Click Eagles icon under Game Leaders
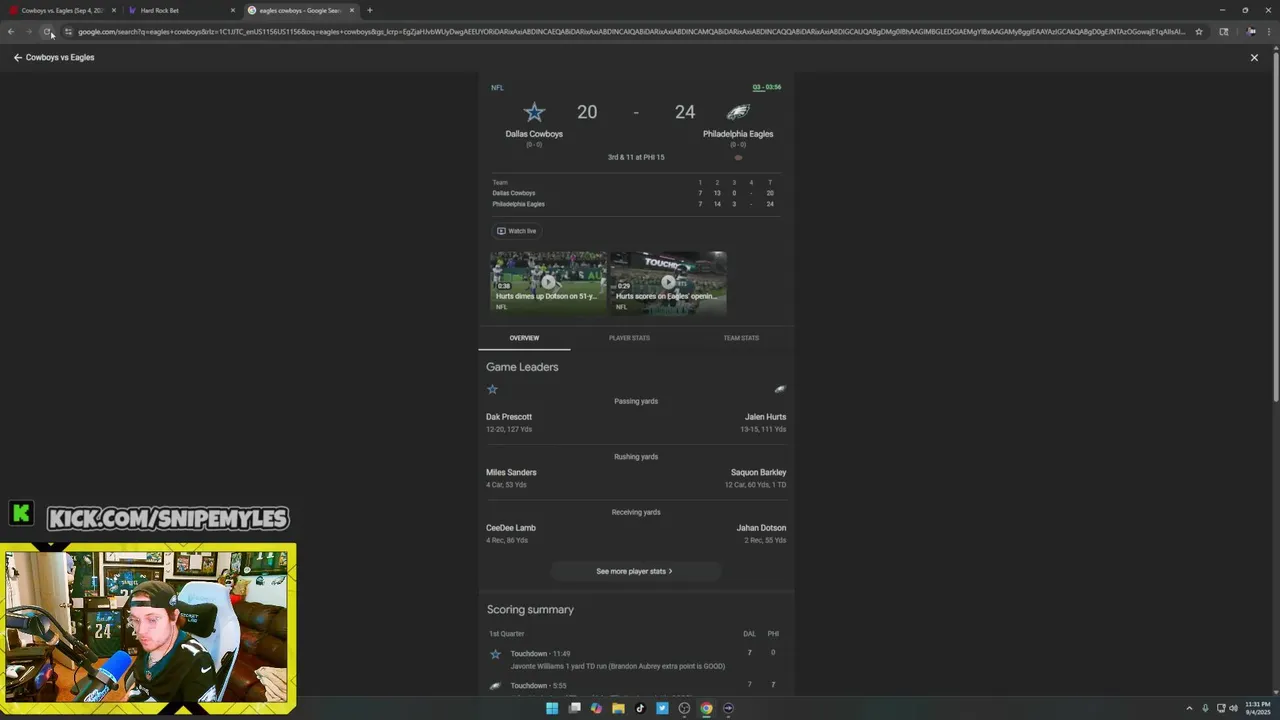 (x=780, y=389)
